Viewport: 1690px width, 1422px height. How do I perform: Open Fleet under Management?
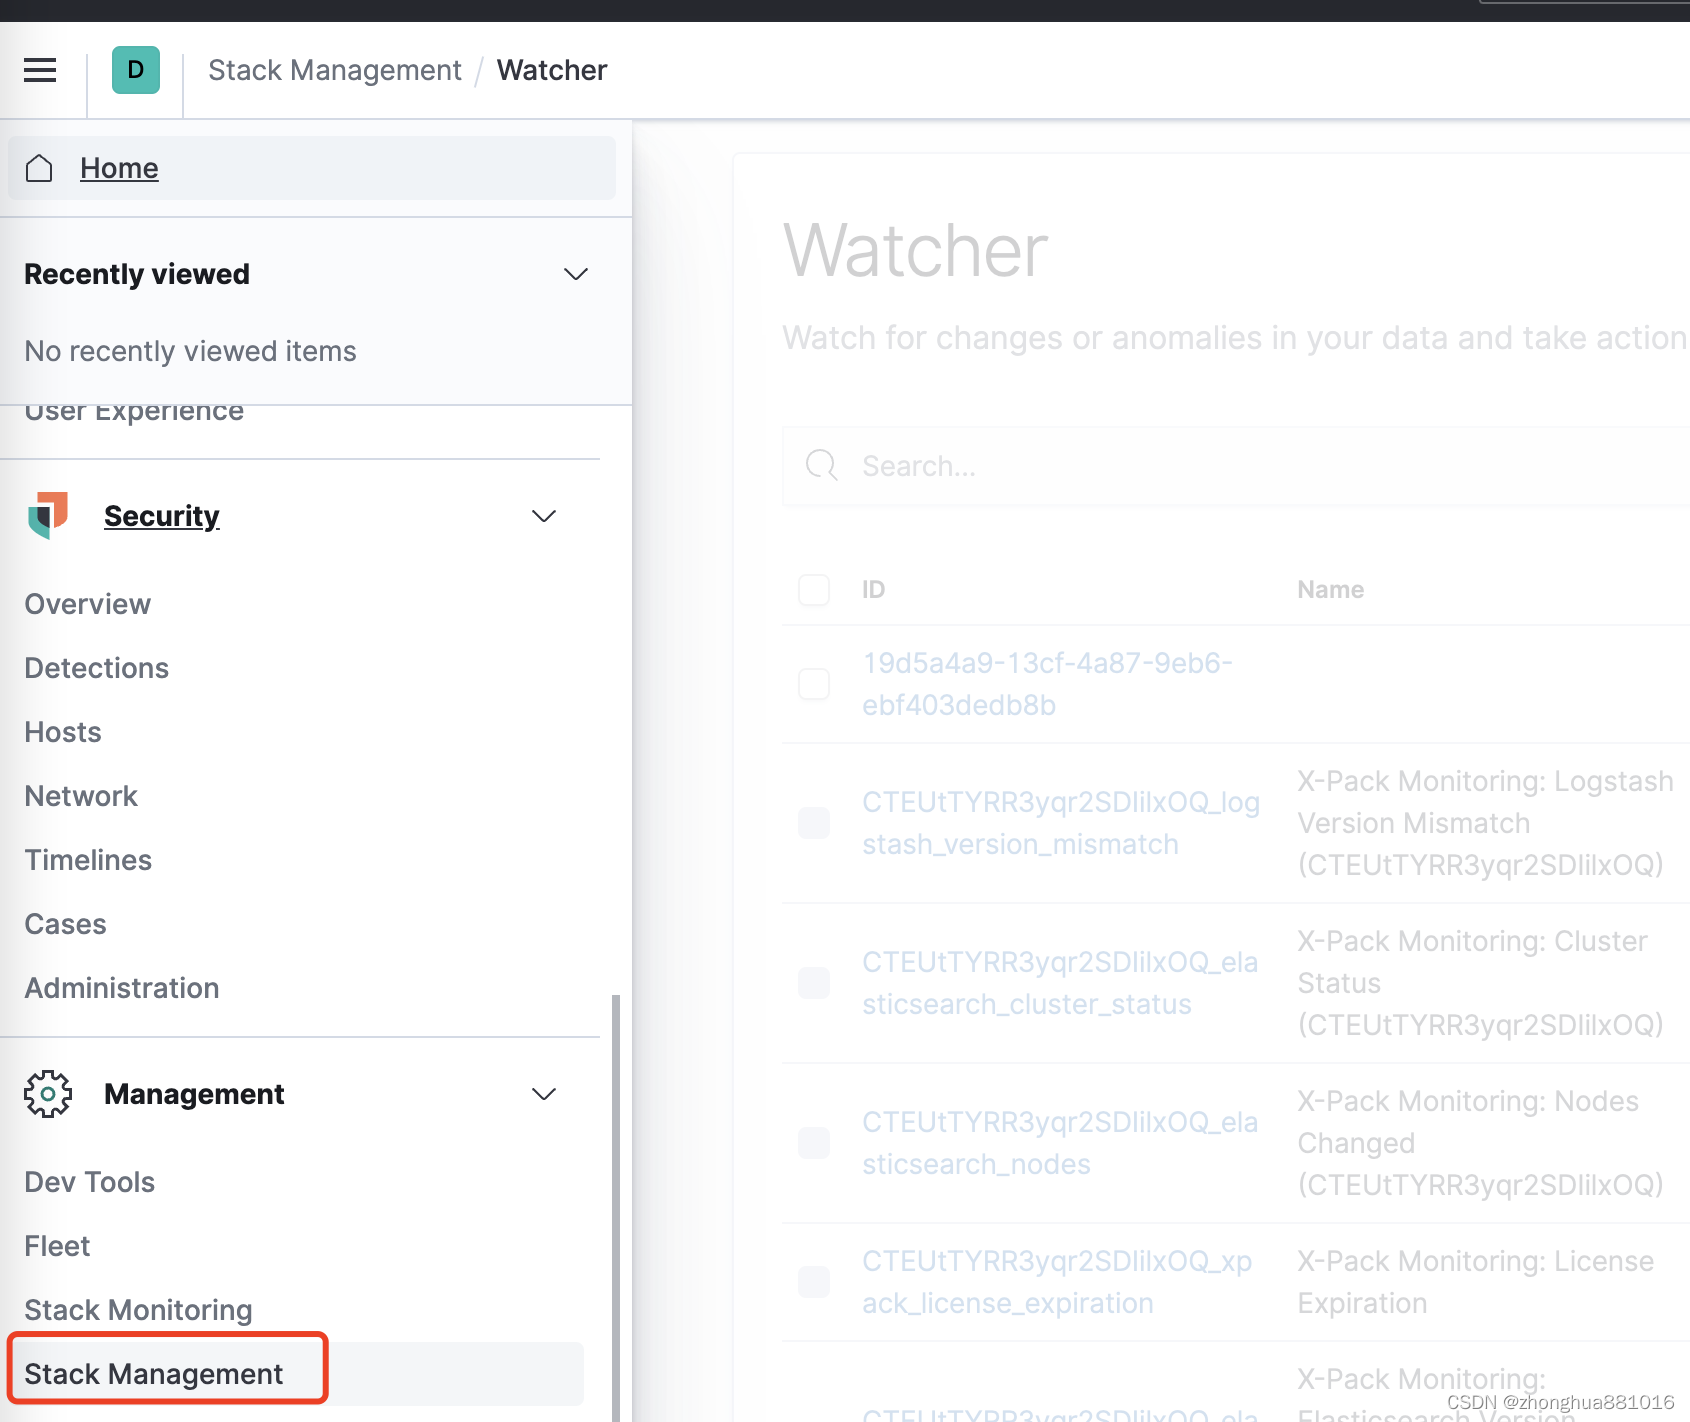click(57, 1246)
